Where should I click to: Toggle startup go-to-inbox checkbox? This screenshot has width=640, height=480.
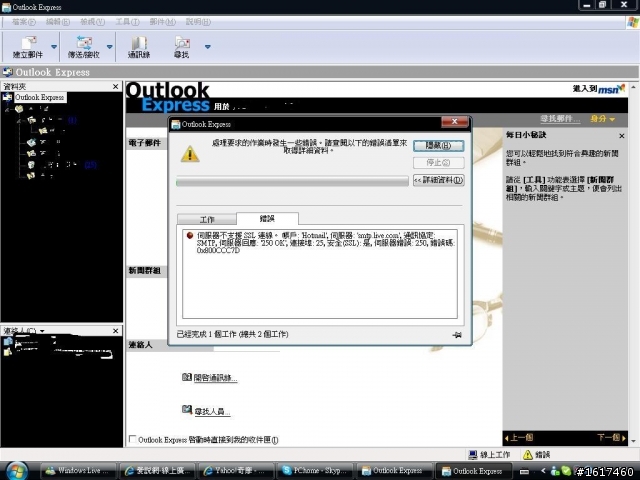132,439
